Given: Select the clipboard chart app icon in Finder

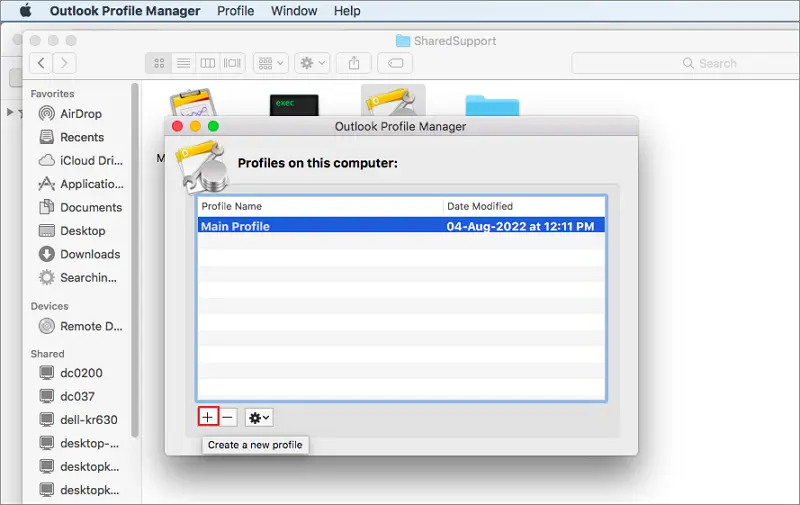Looking at the screenshot, I should coord(193,102).
